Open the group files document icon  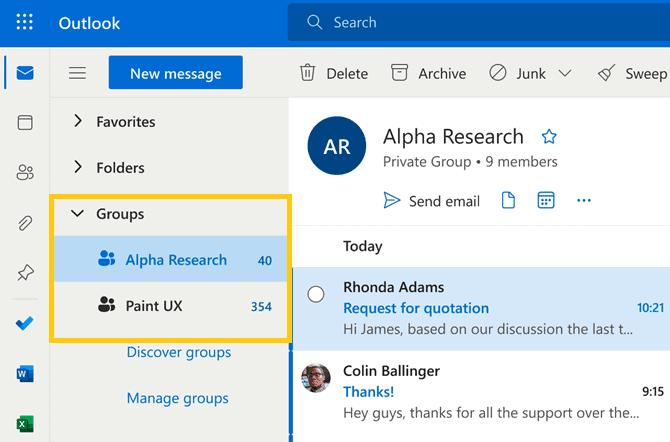tap(508, 200)
